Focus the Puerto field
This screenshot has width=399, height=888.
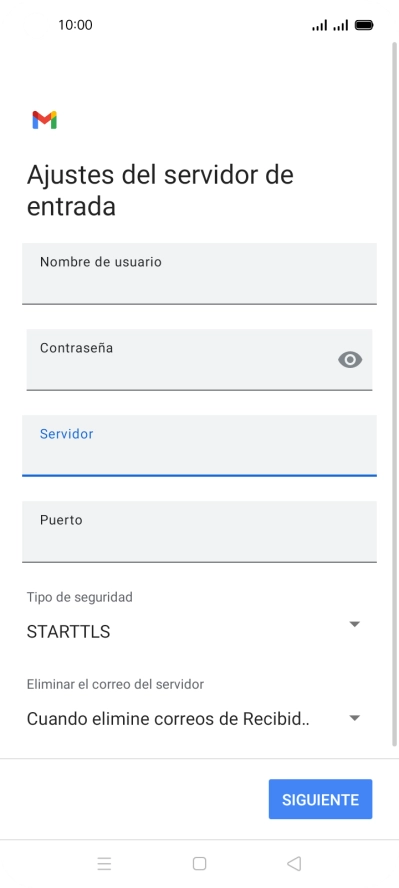[199, 532]
